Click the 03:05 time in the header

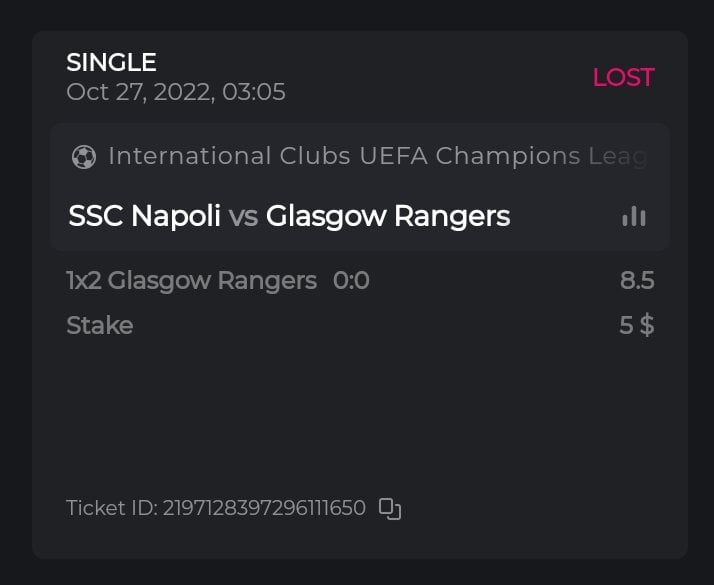255,92
